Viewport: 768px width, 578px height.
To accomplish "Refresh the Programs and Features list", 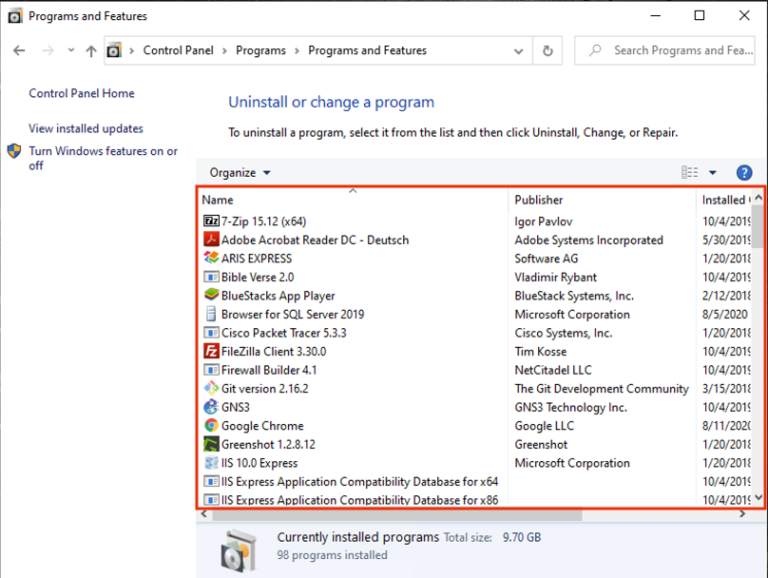I will click(x=548, y=50).
